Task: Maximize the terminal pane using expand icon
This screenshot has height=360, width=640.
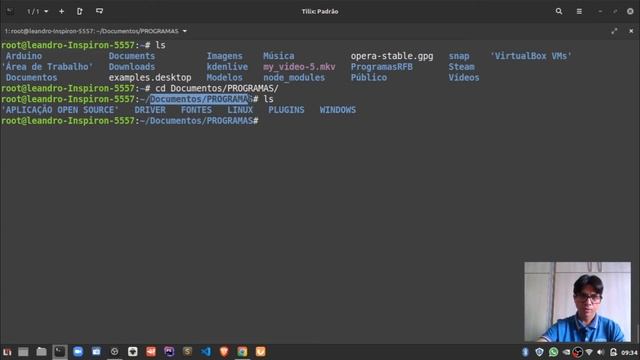Action: [614, 31]
